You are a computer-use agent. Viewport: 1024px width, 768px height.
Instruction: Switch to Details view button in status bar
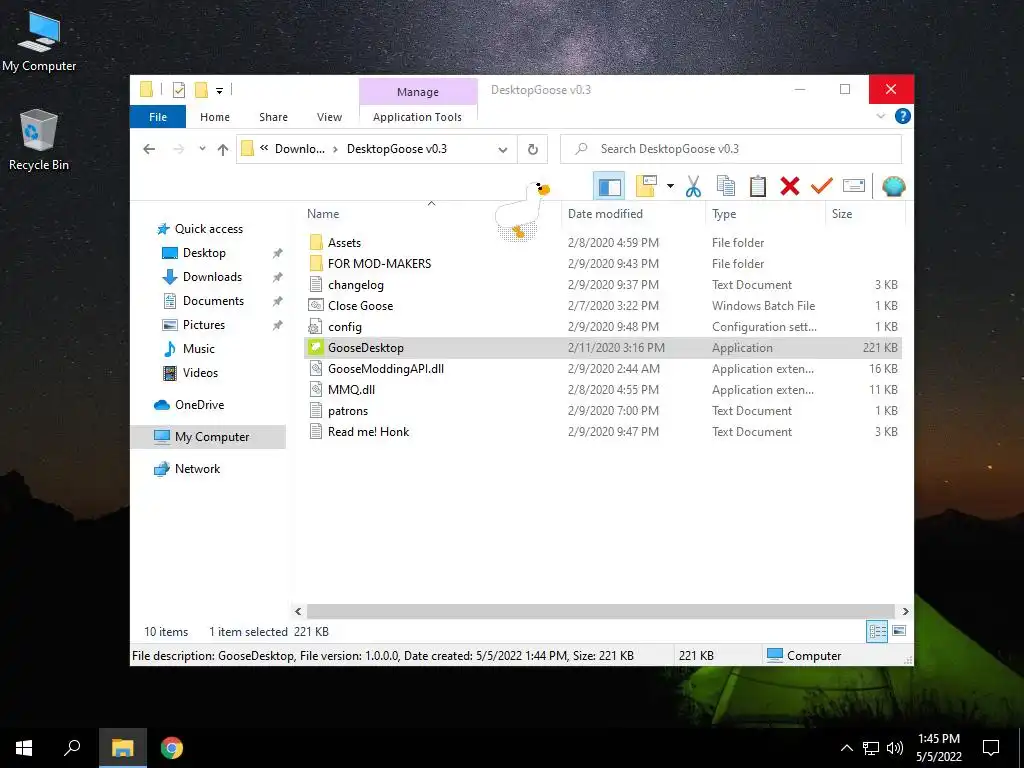pos(877,631)
